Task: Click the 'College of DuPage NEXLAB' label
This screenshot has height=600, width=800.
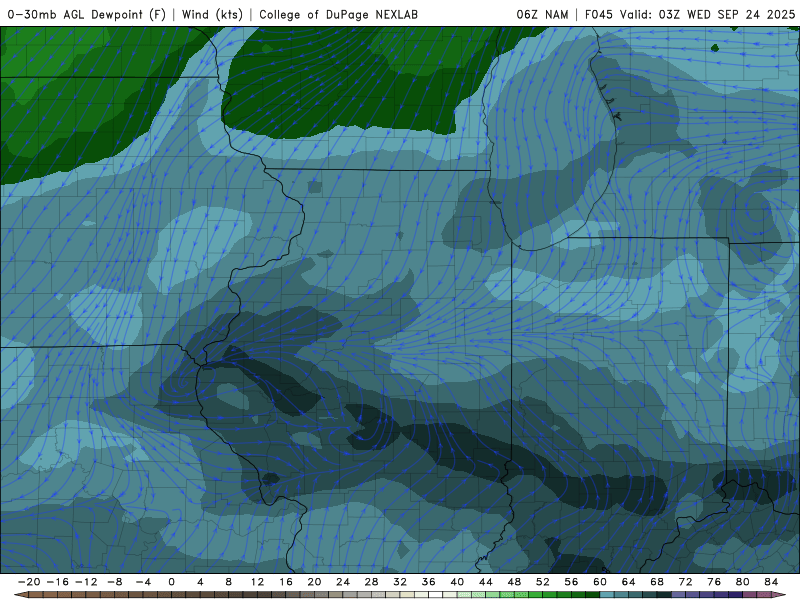Action: click(x=338, y=14)
